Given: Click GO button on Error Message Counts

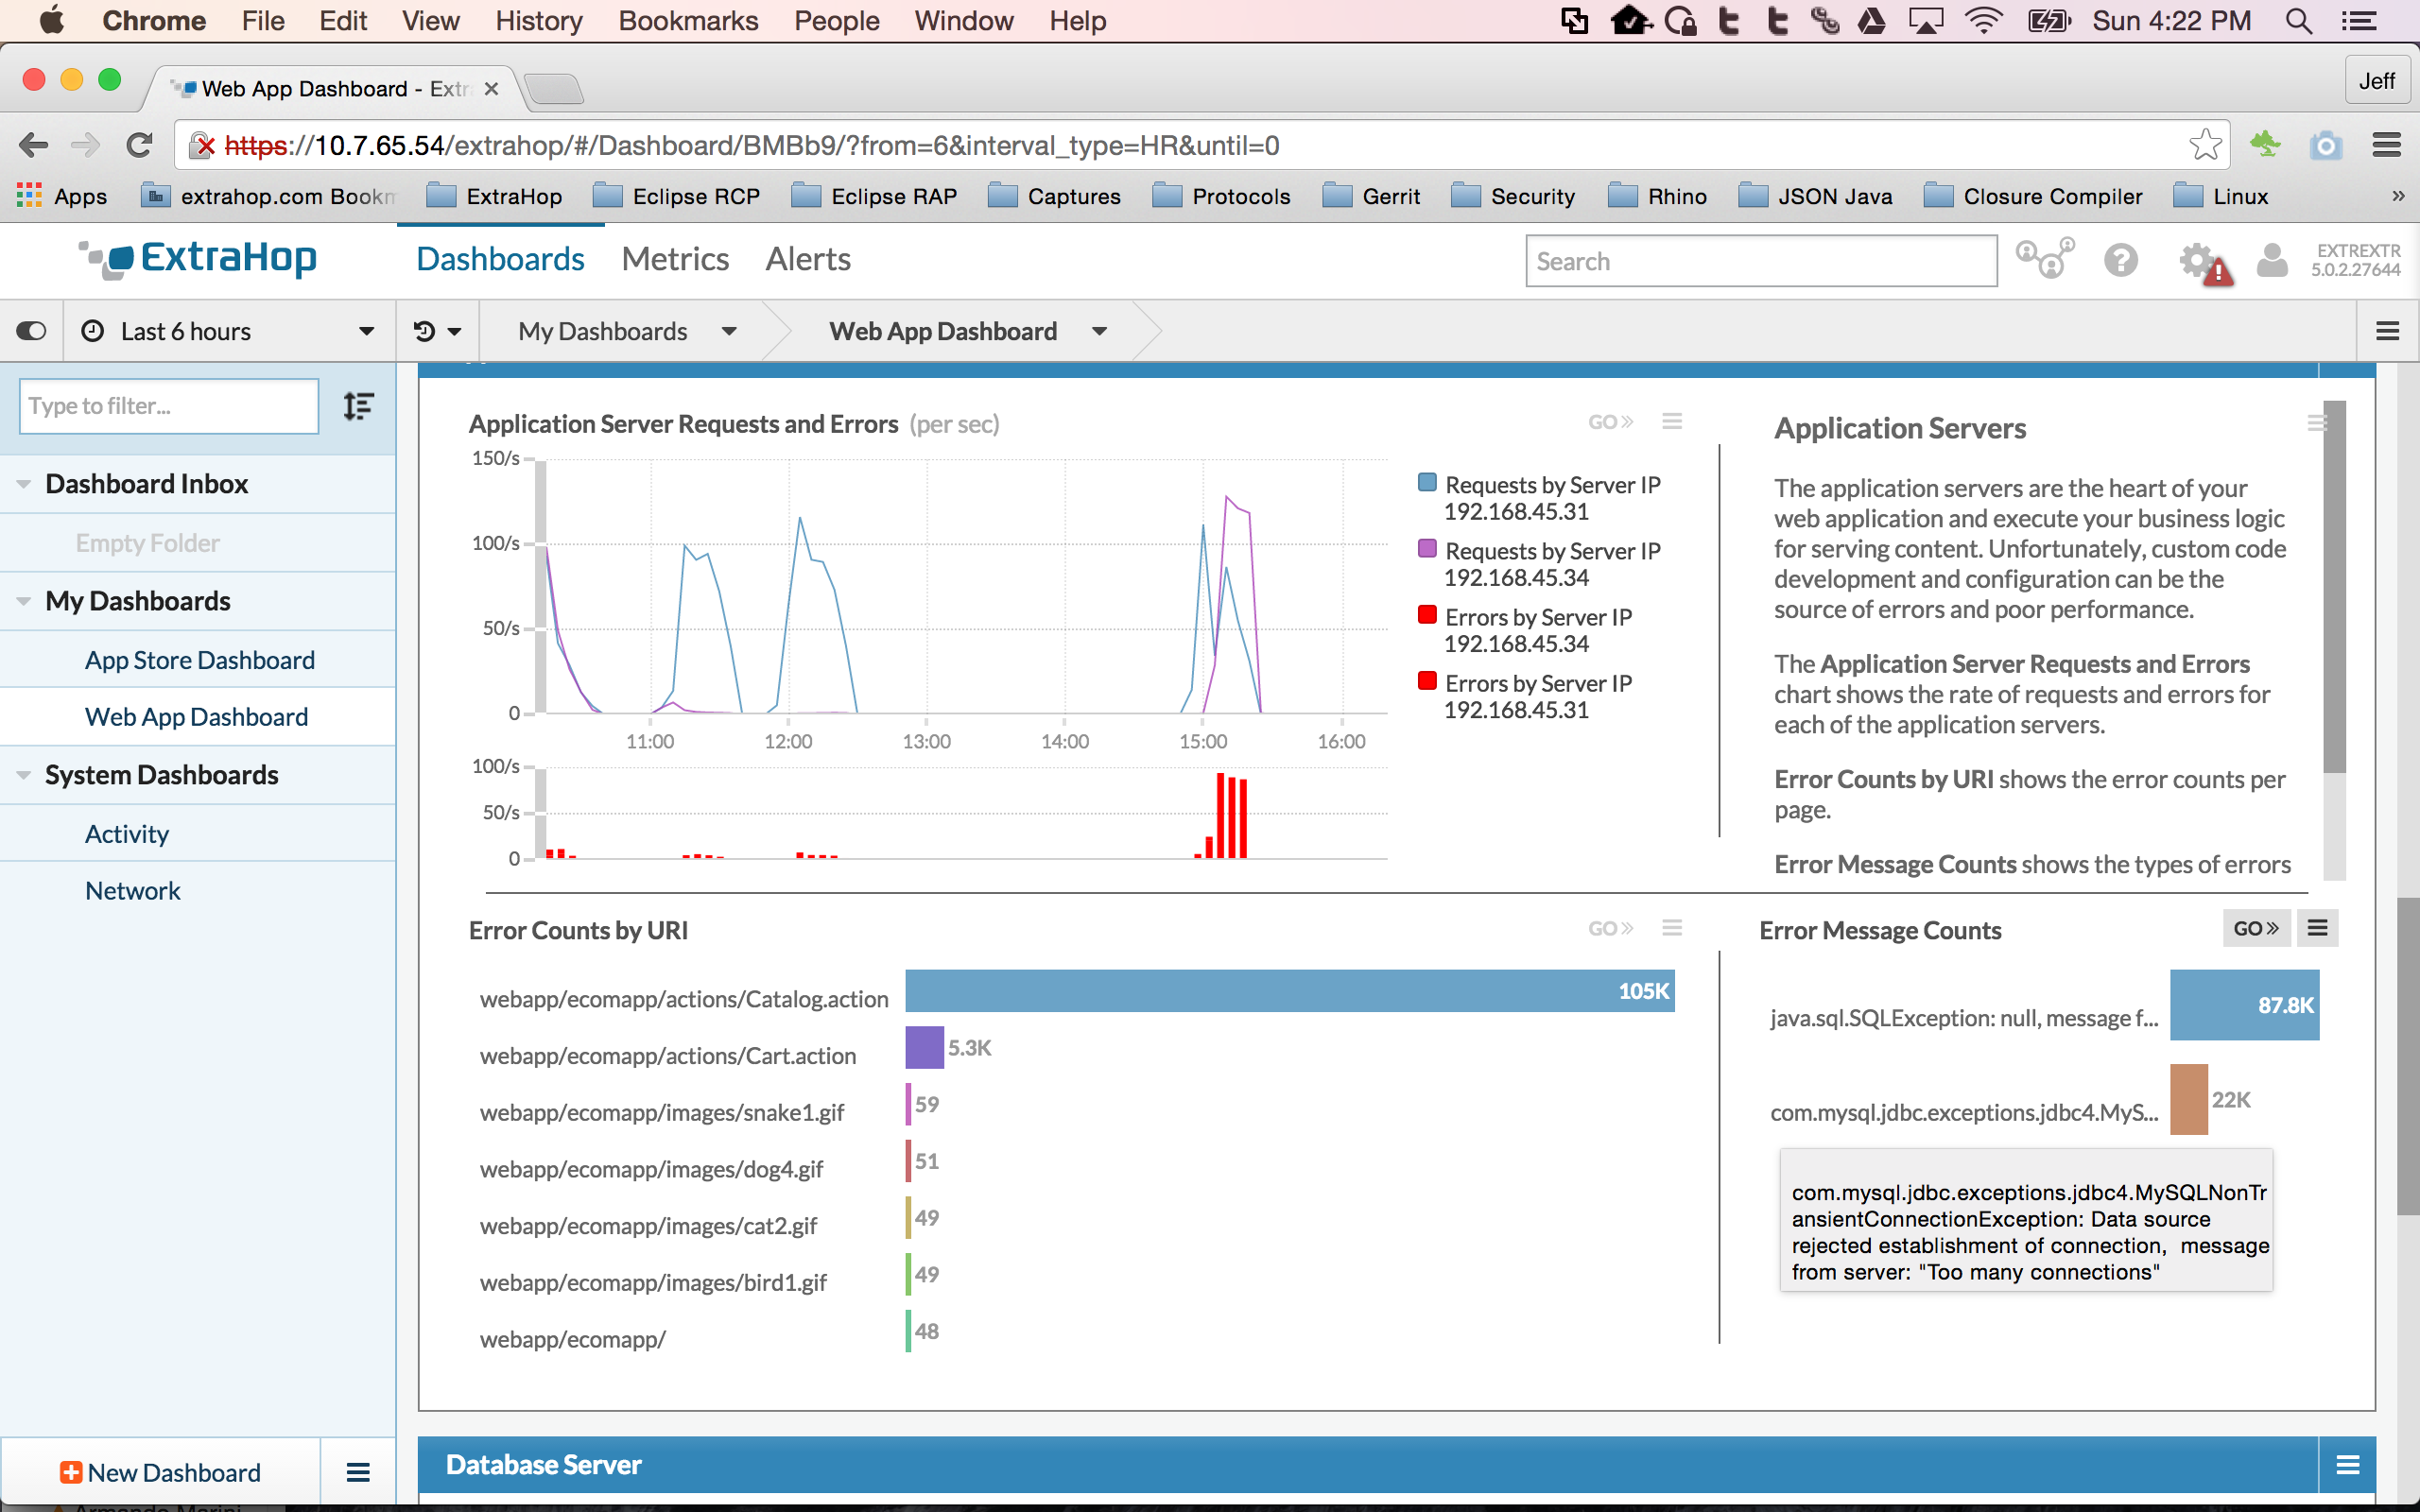Looking at the screenshot, I should [x=2253, y=927].
